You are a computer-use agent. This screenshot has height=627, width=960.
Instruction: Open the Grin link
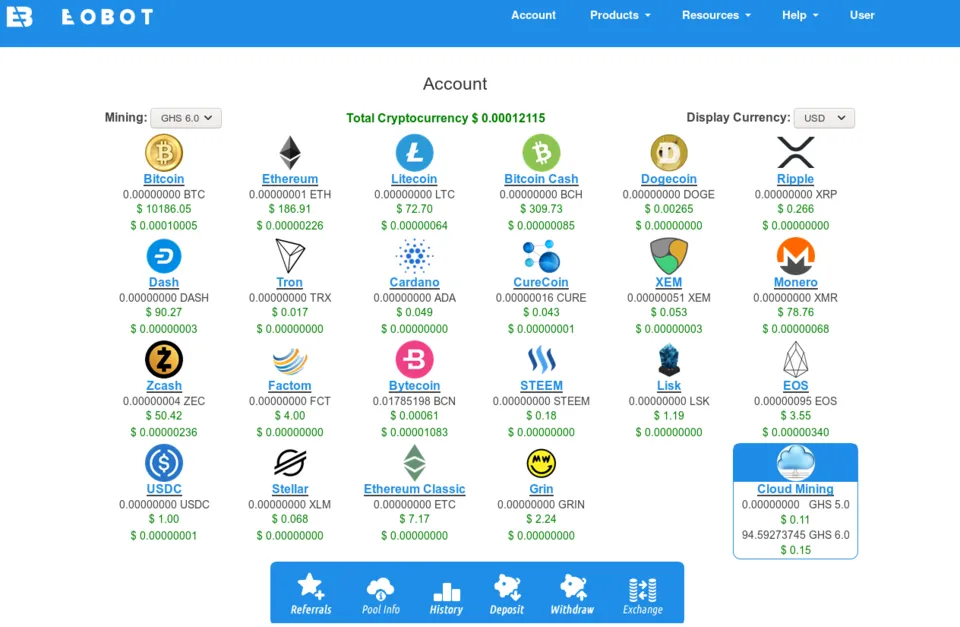pos(541,489)
